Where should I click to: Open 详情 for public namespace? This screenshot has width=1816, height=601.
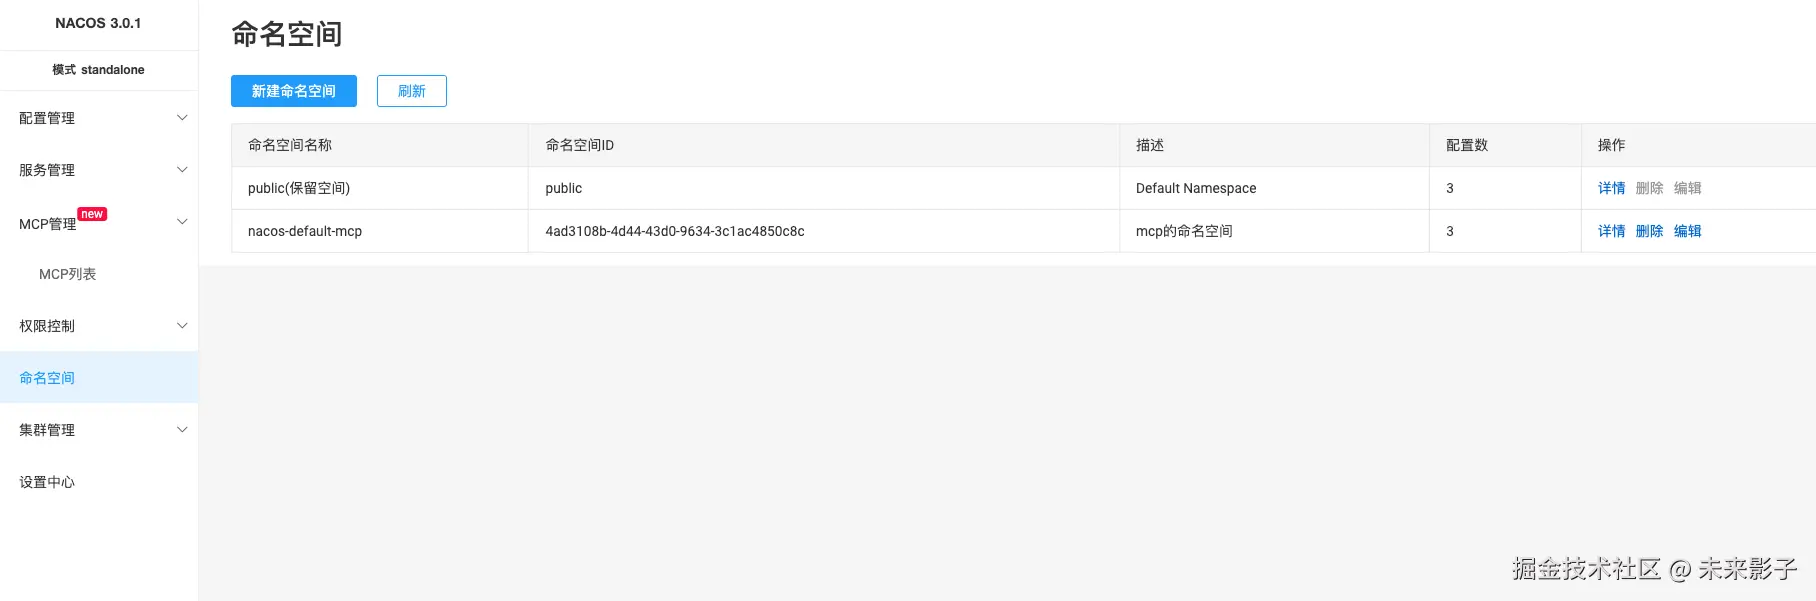(x=1611, y=188)
